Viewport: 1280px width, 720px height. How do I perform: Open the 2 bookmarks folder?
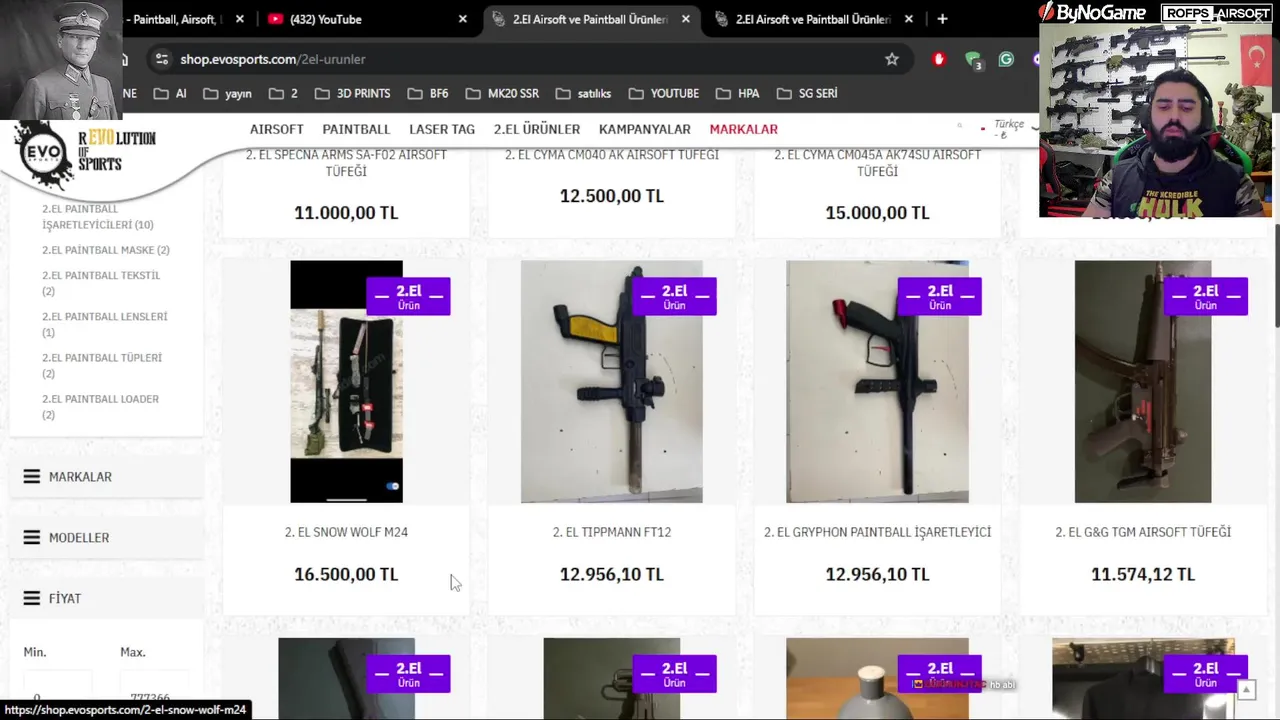(283, 93)
